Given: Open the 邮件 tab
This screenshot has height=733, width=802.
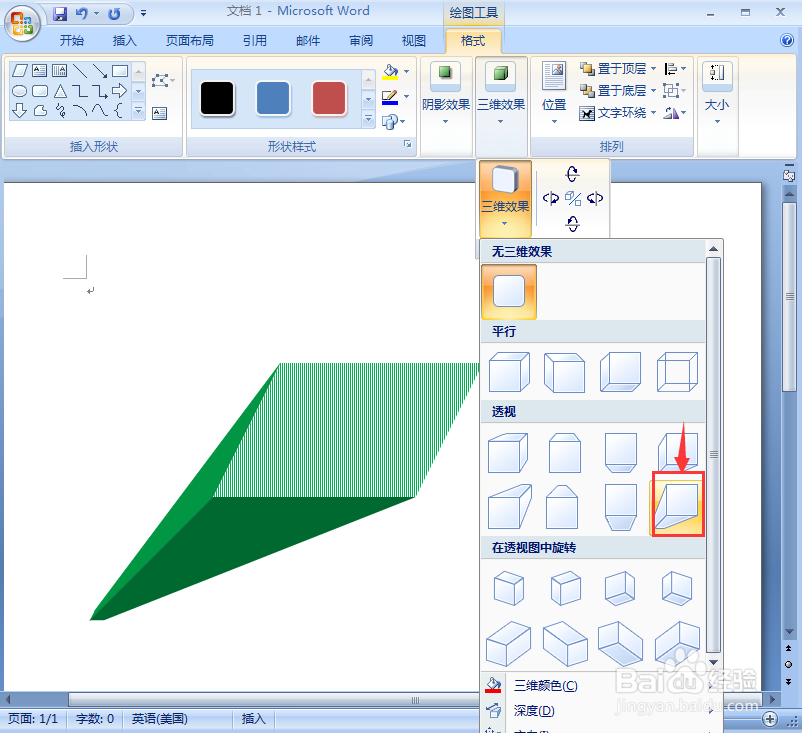Looking at the screenshot, I should click(308, 40).
